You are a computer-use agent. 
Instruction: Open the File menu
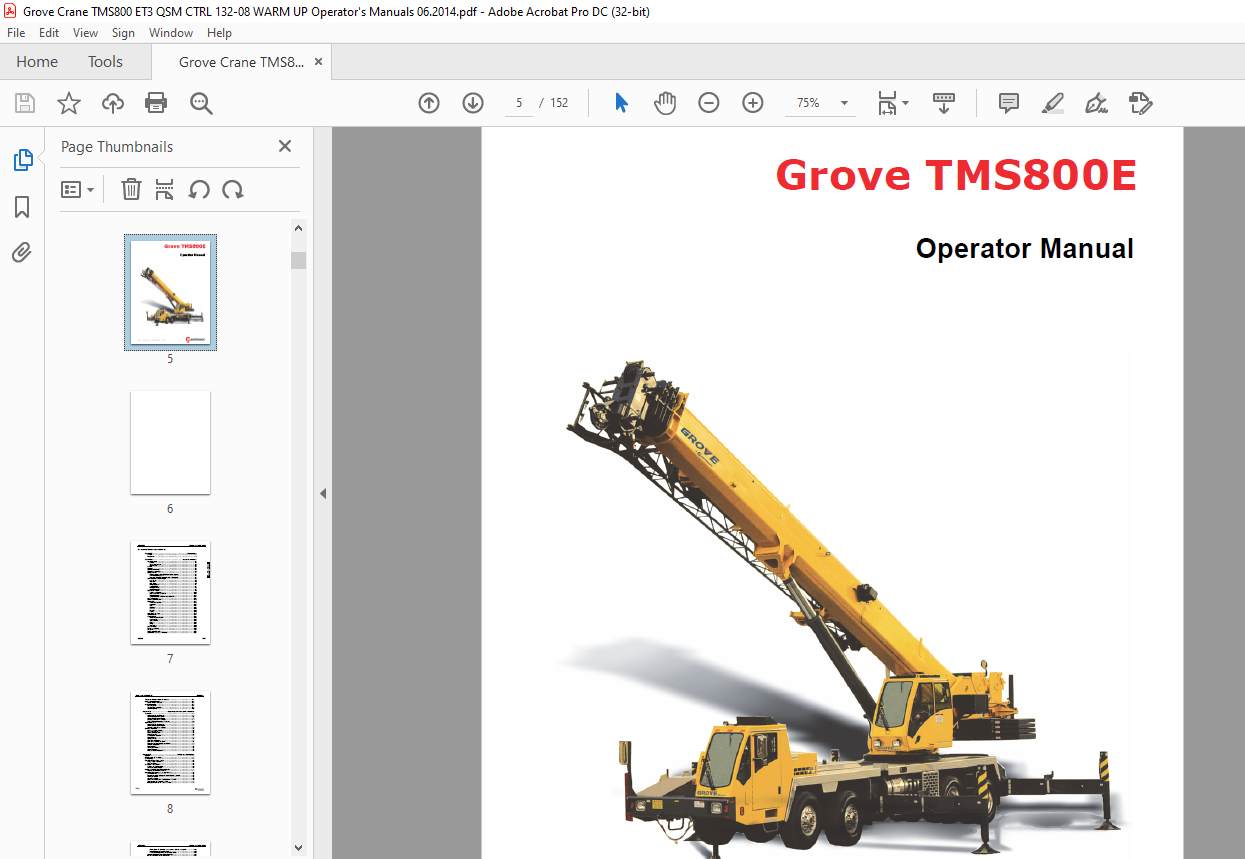(16, 33)
